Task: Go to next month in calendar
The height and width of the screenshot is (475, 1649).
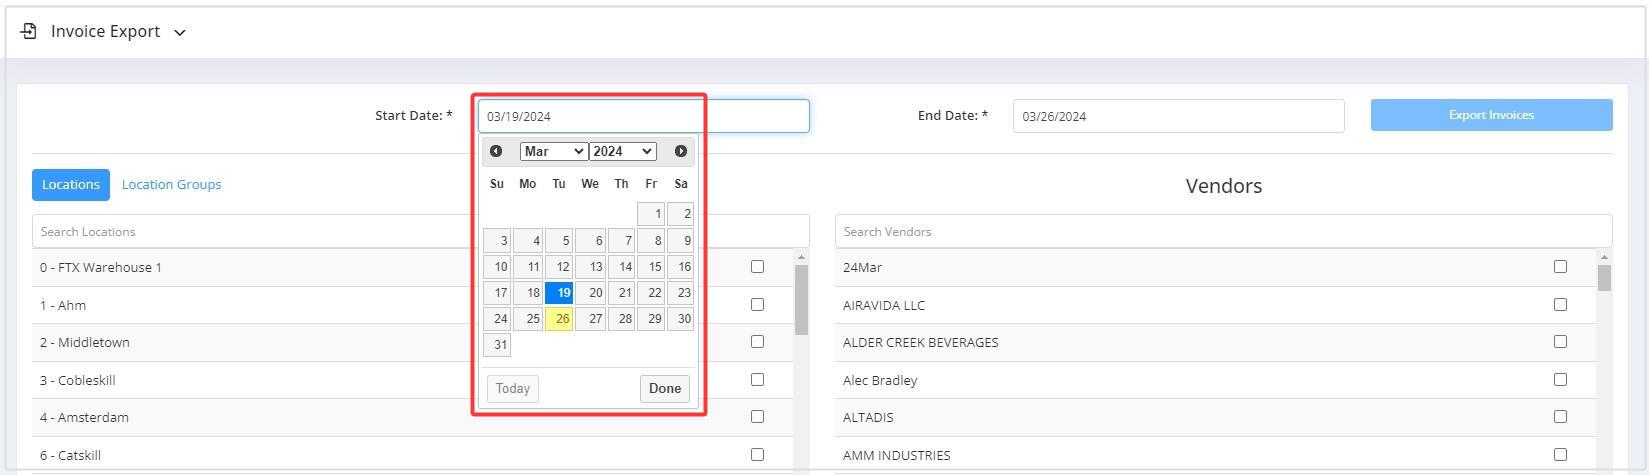Action: click(x=681, y=151)
